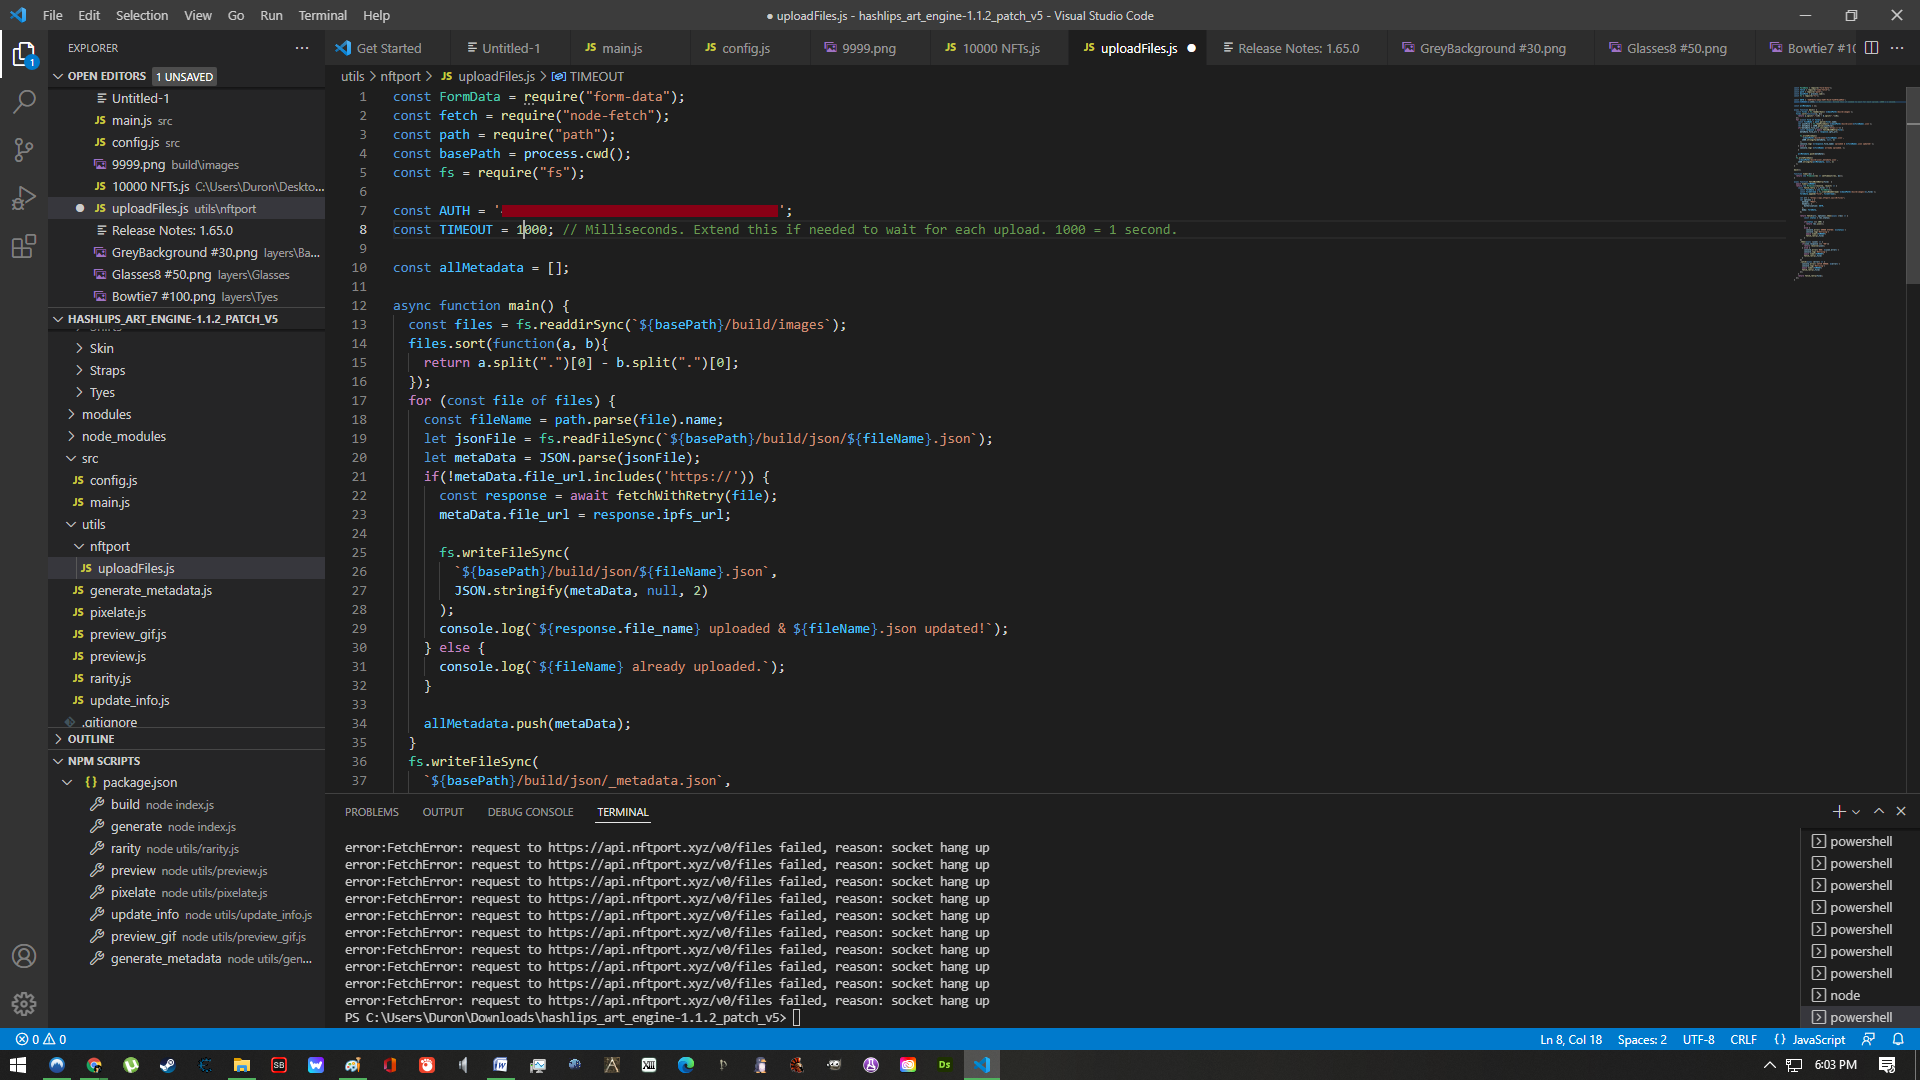Open the Search view

point(24,101)
